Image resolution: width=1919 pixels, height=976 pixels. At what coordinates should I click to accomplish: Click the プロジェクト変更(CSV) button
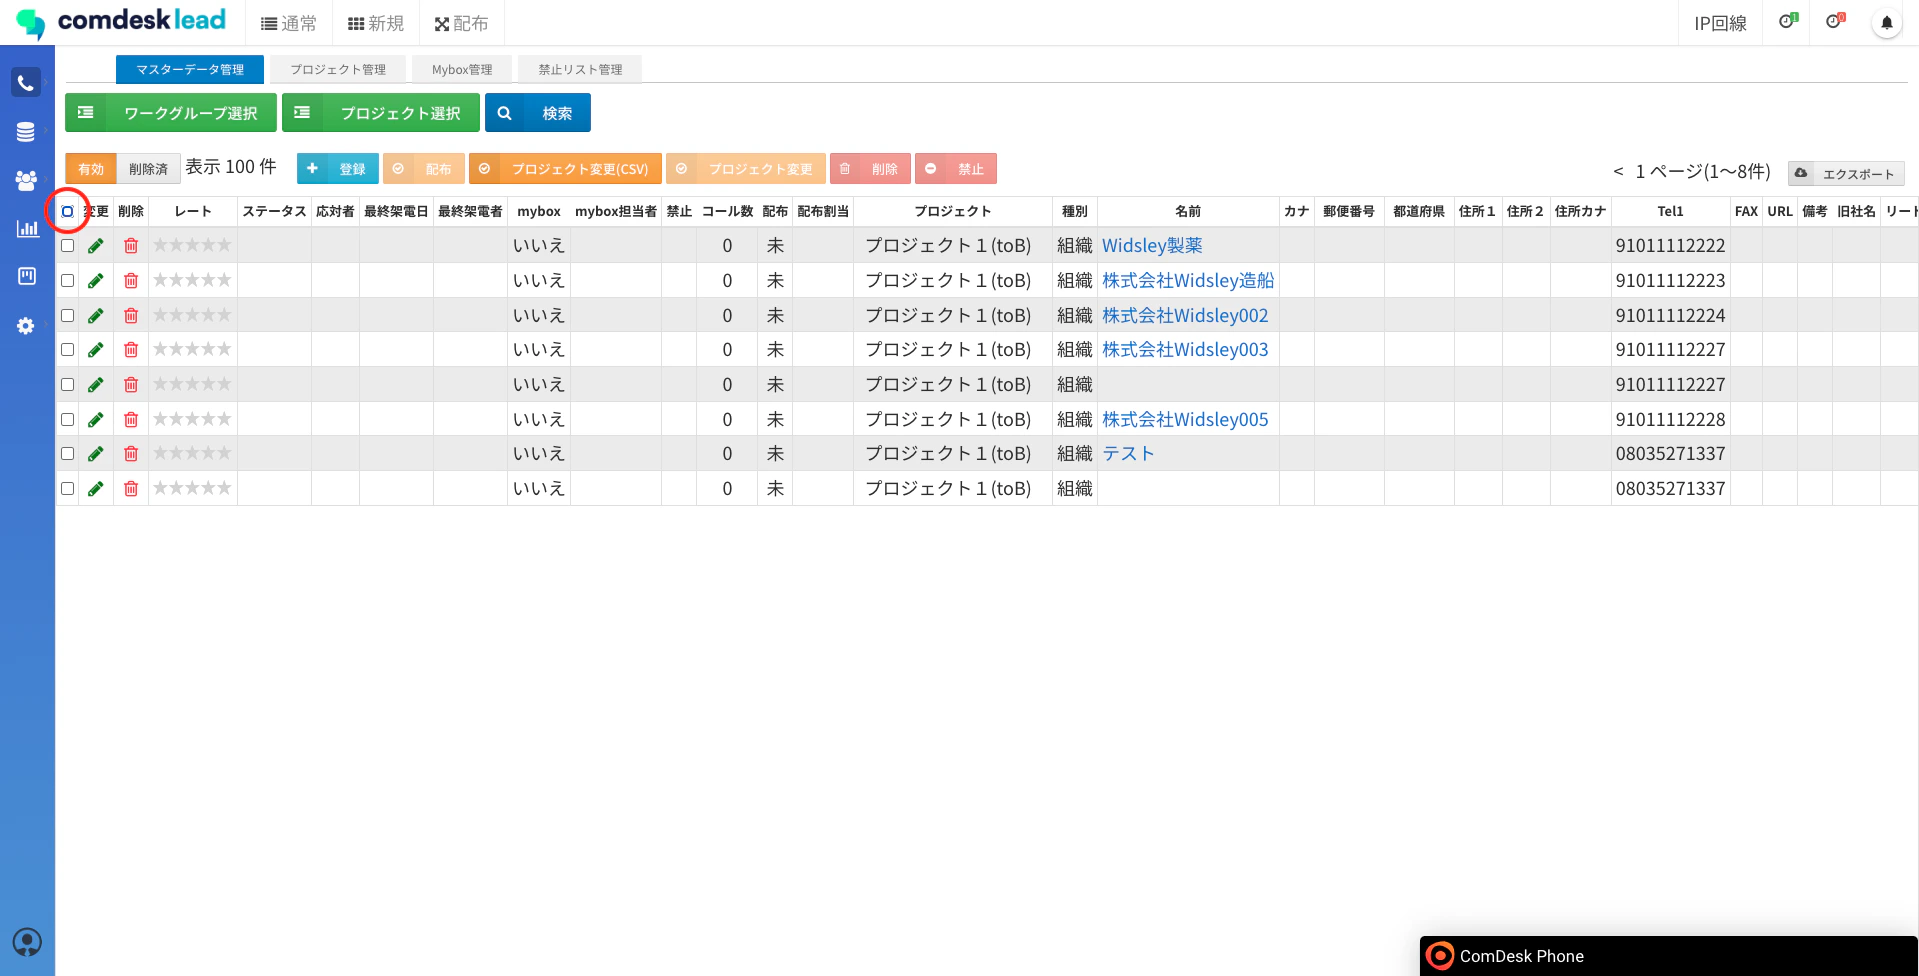coord(565,169)
